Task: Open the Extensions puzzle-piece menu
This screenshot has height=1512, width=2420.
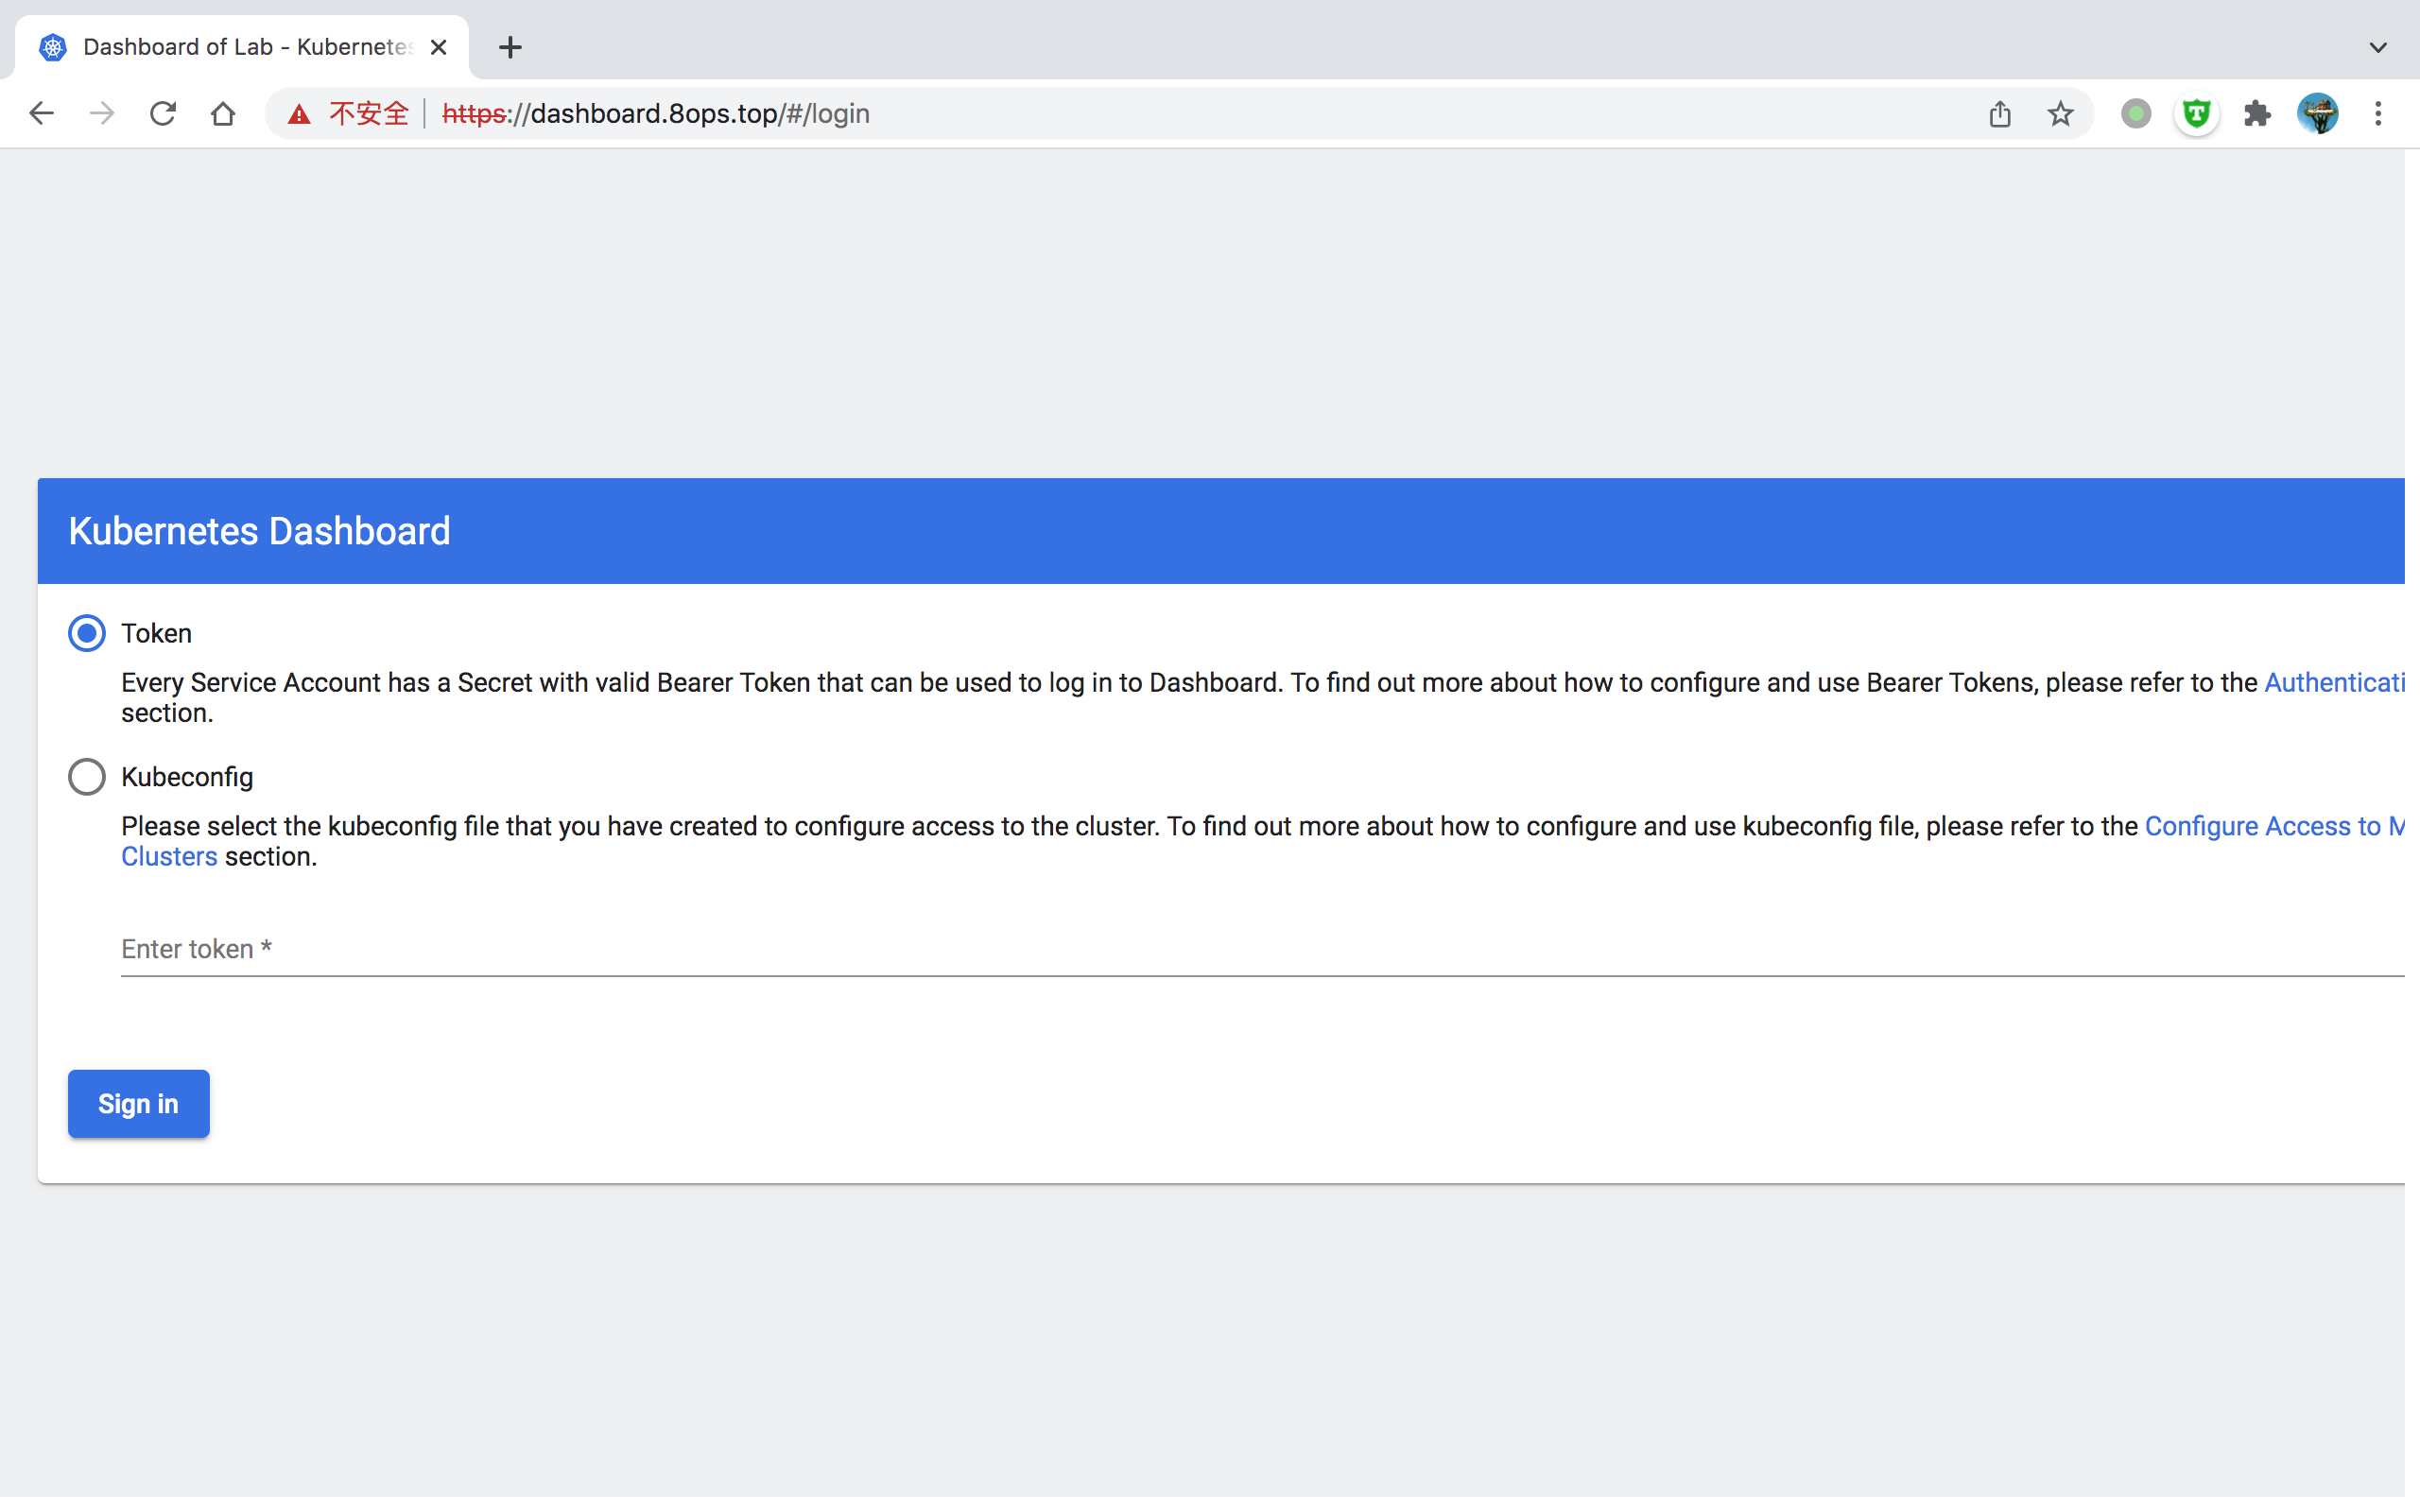Action: coord(2257,114)
